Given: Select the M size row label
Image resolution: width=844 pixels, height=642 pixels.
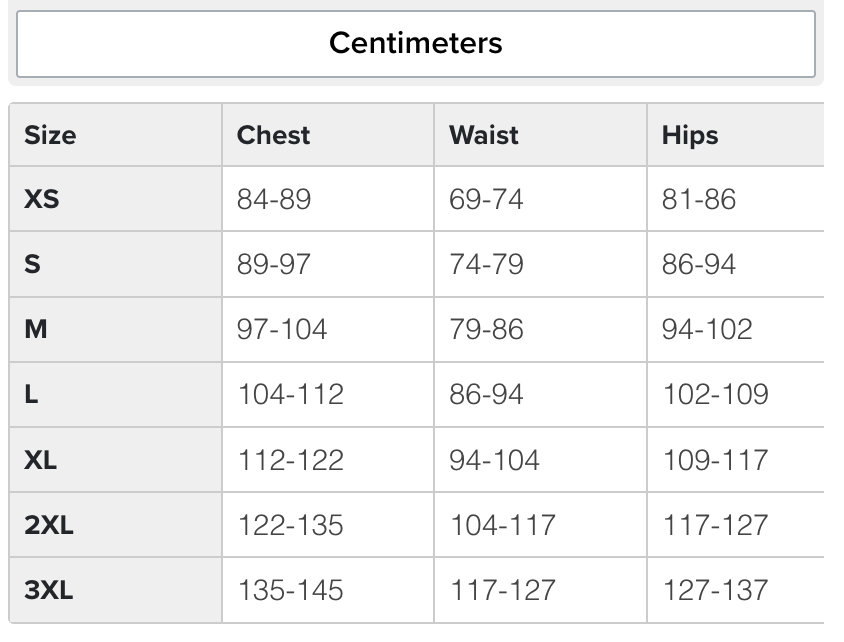Looking at the screenshot, I should click(x=35, y=330).
